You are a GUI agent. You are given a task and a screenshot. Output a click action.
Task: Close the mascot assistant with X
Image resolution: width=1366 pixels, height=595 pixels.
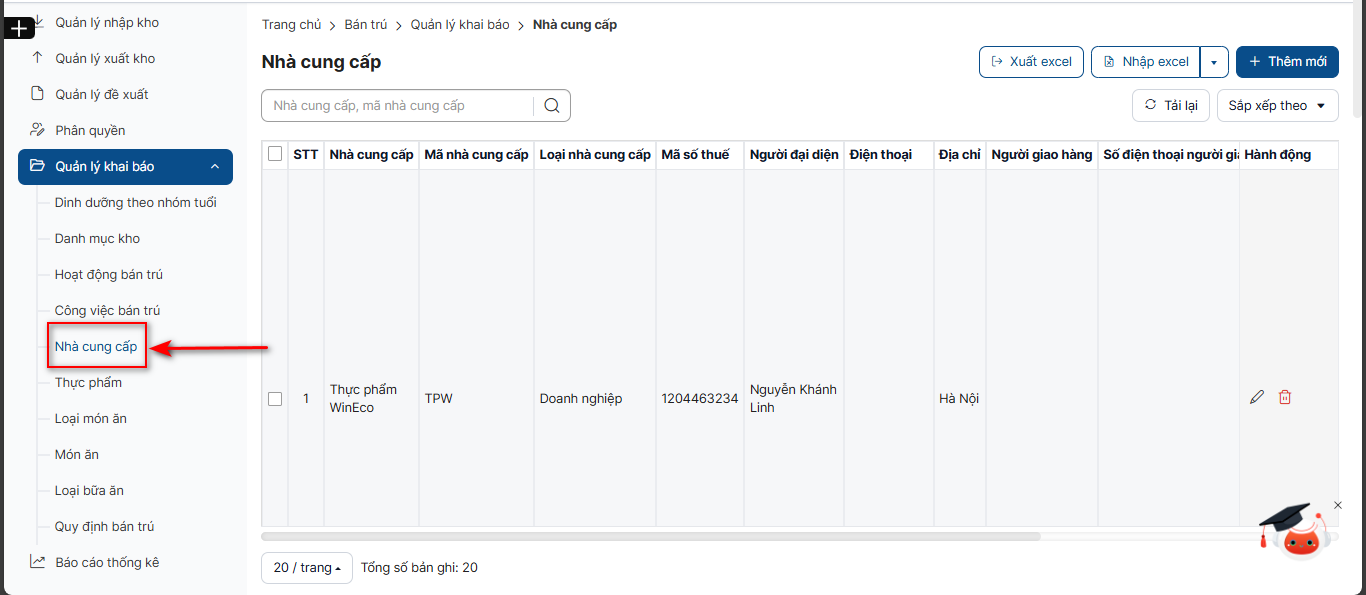(1338, 505)
